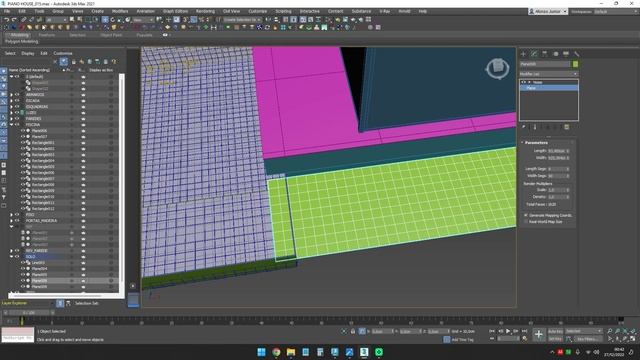Click the Zoom navigation icon
The height and width of the screenshot is (360, 640).
(610, 331)
